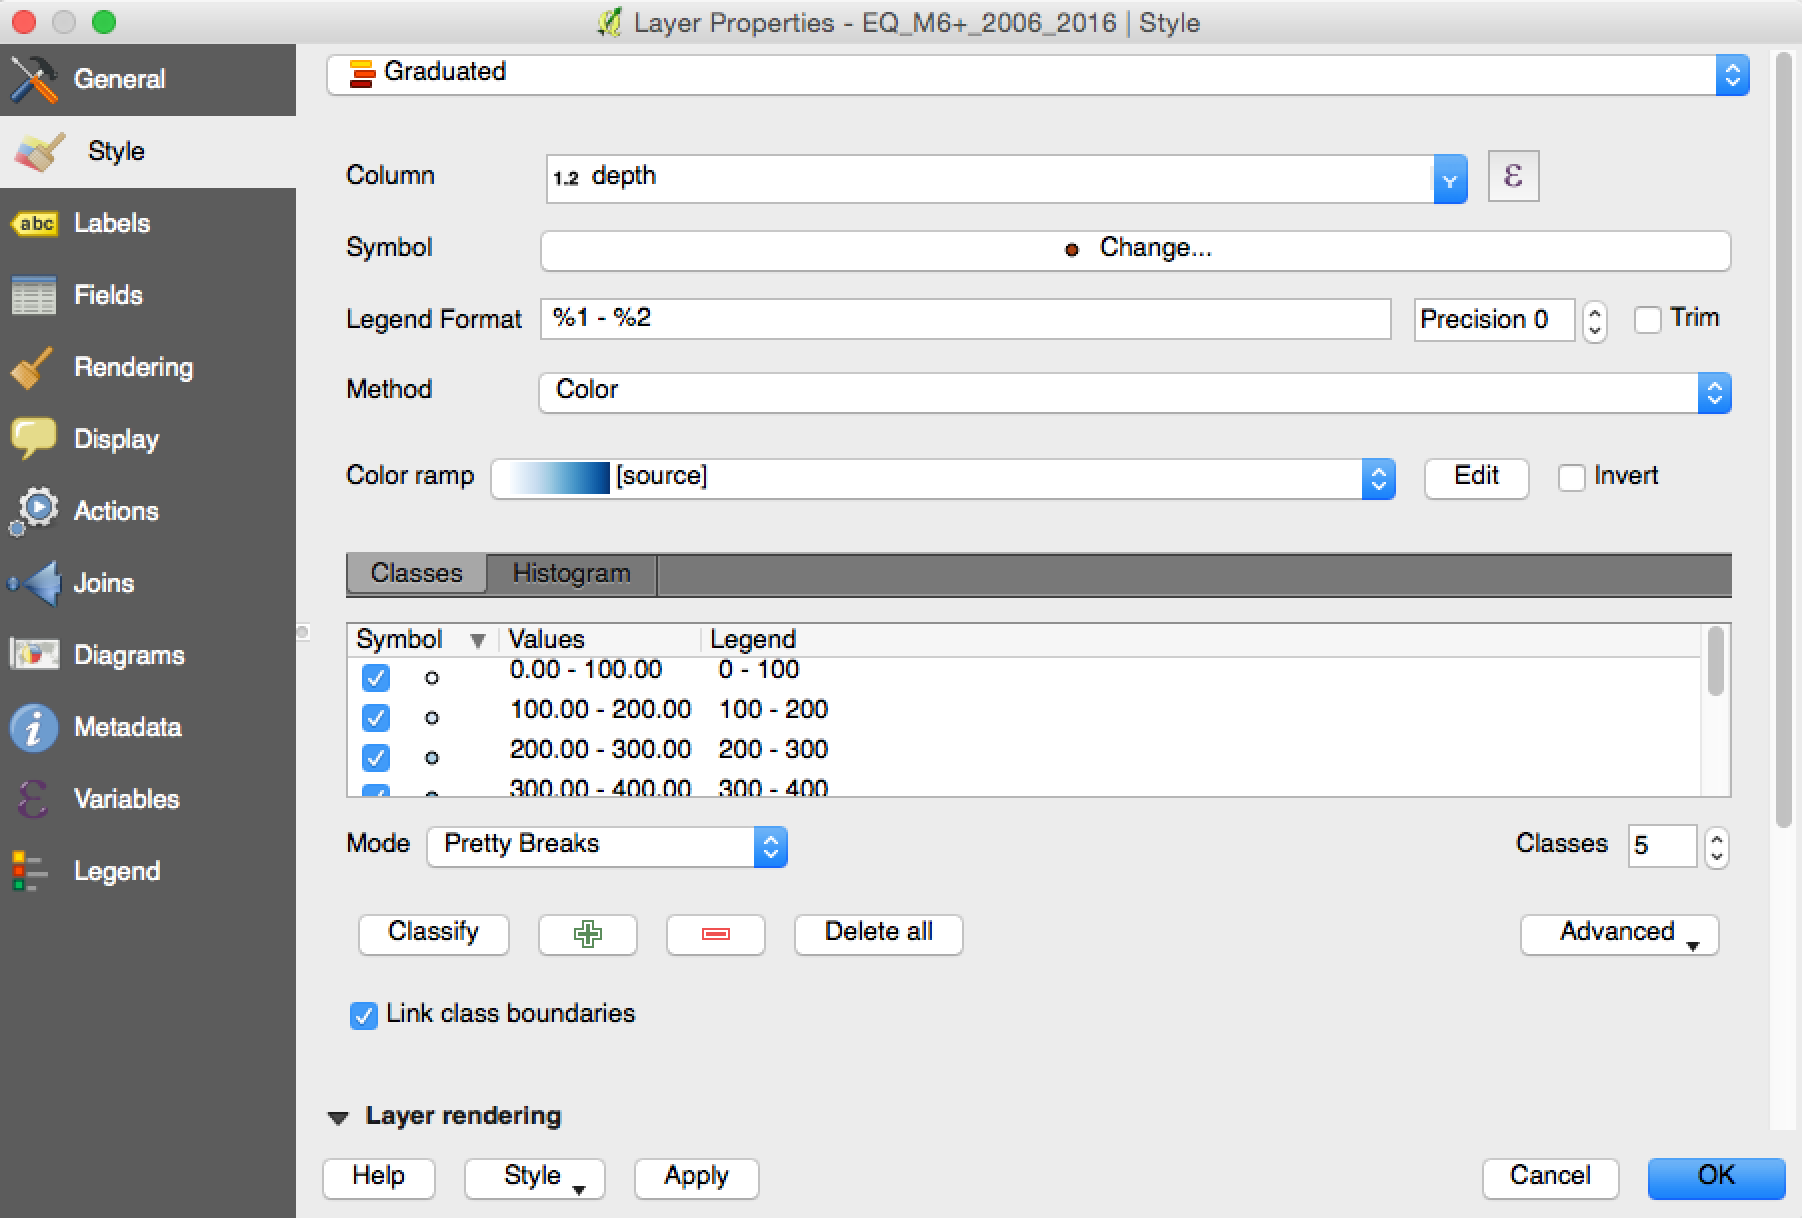
Task: Click the Help button
Action: point(379,1178)
